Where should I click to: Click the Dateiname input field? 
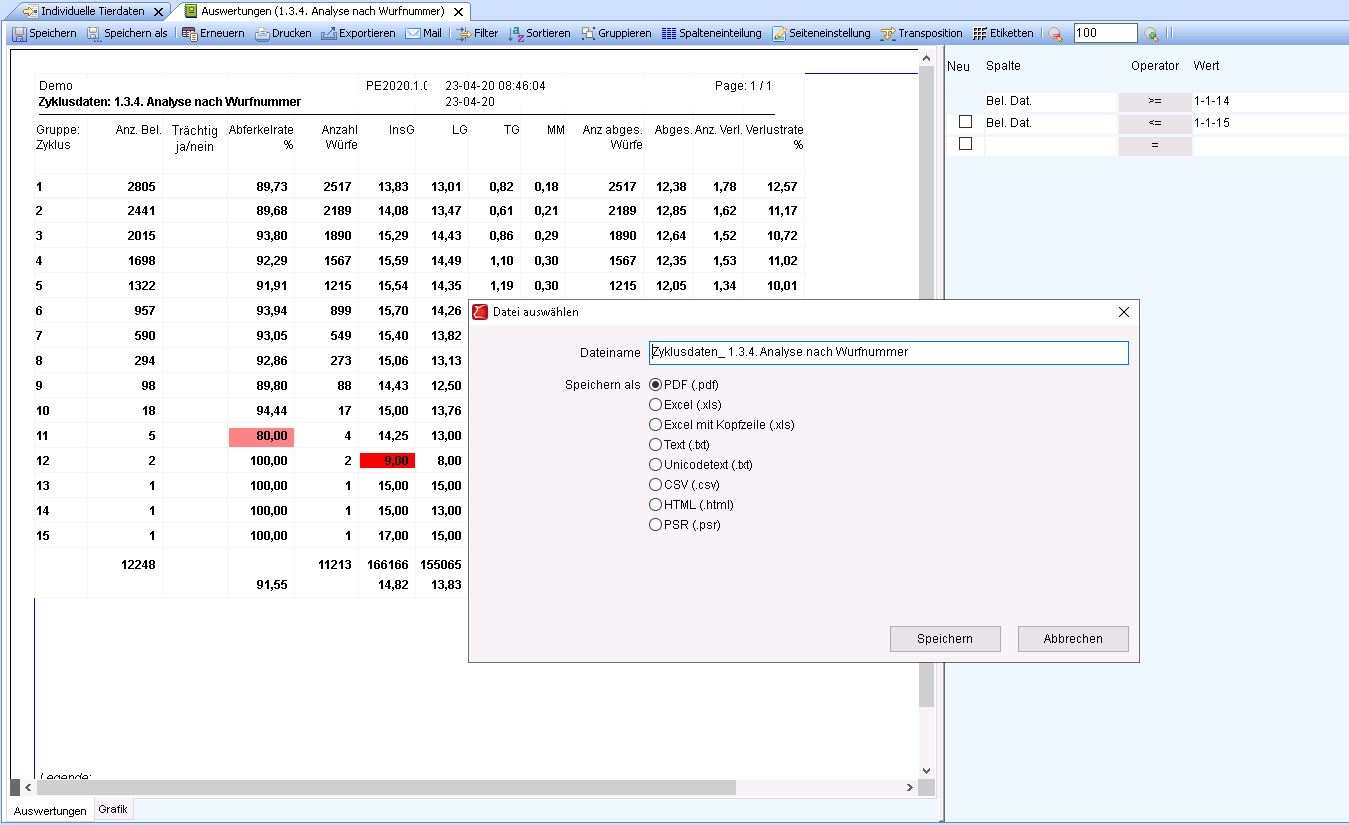888,352
